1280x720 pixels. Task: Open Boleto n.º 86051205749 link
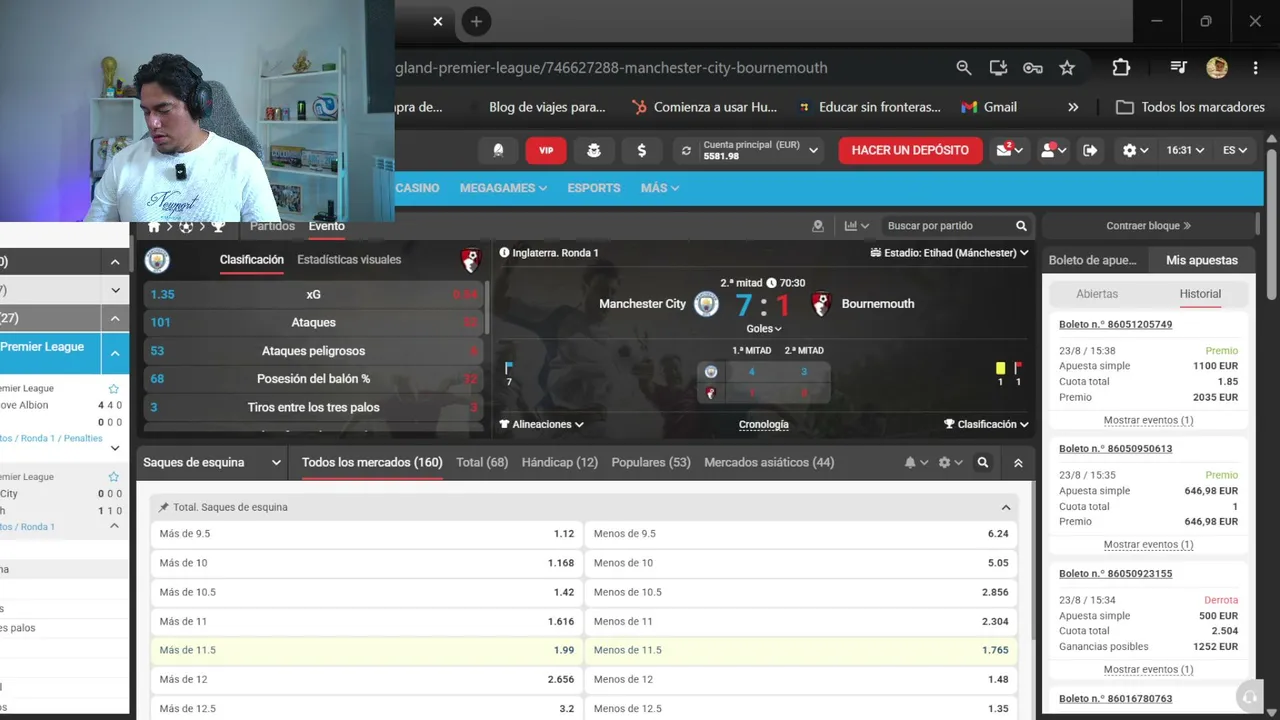[x=1115, y=325]
